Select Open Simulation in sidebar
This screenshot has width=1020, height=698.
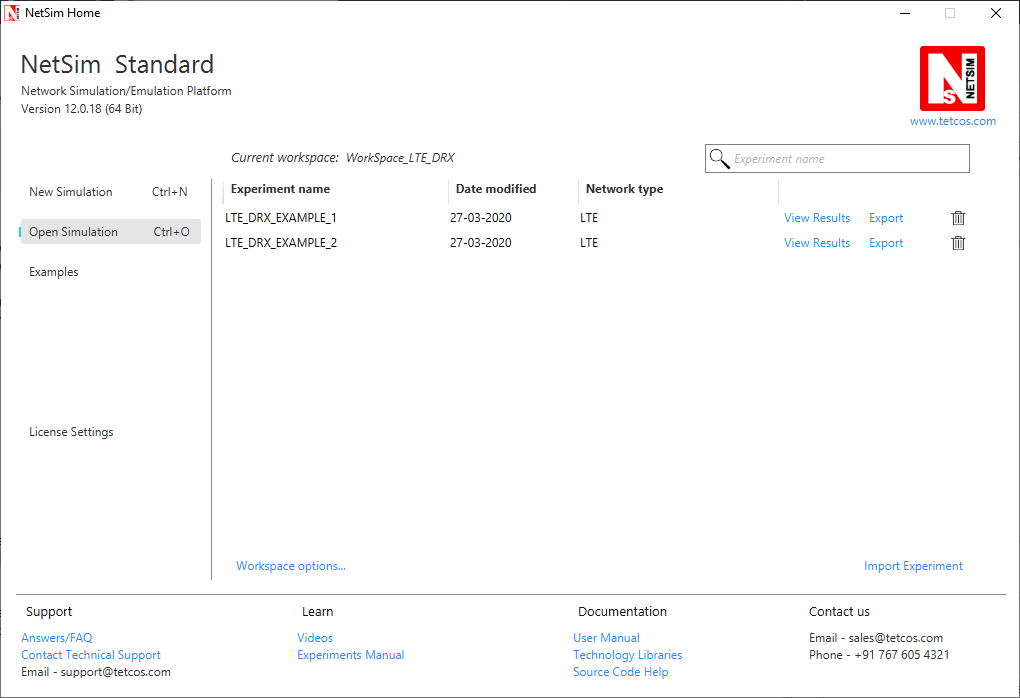[x=111, y=232]
